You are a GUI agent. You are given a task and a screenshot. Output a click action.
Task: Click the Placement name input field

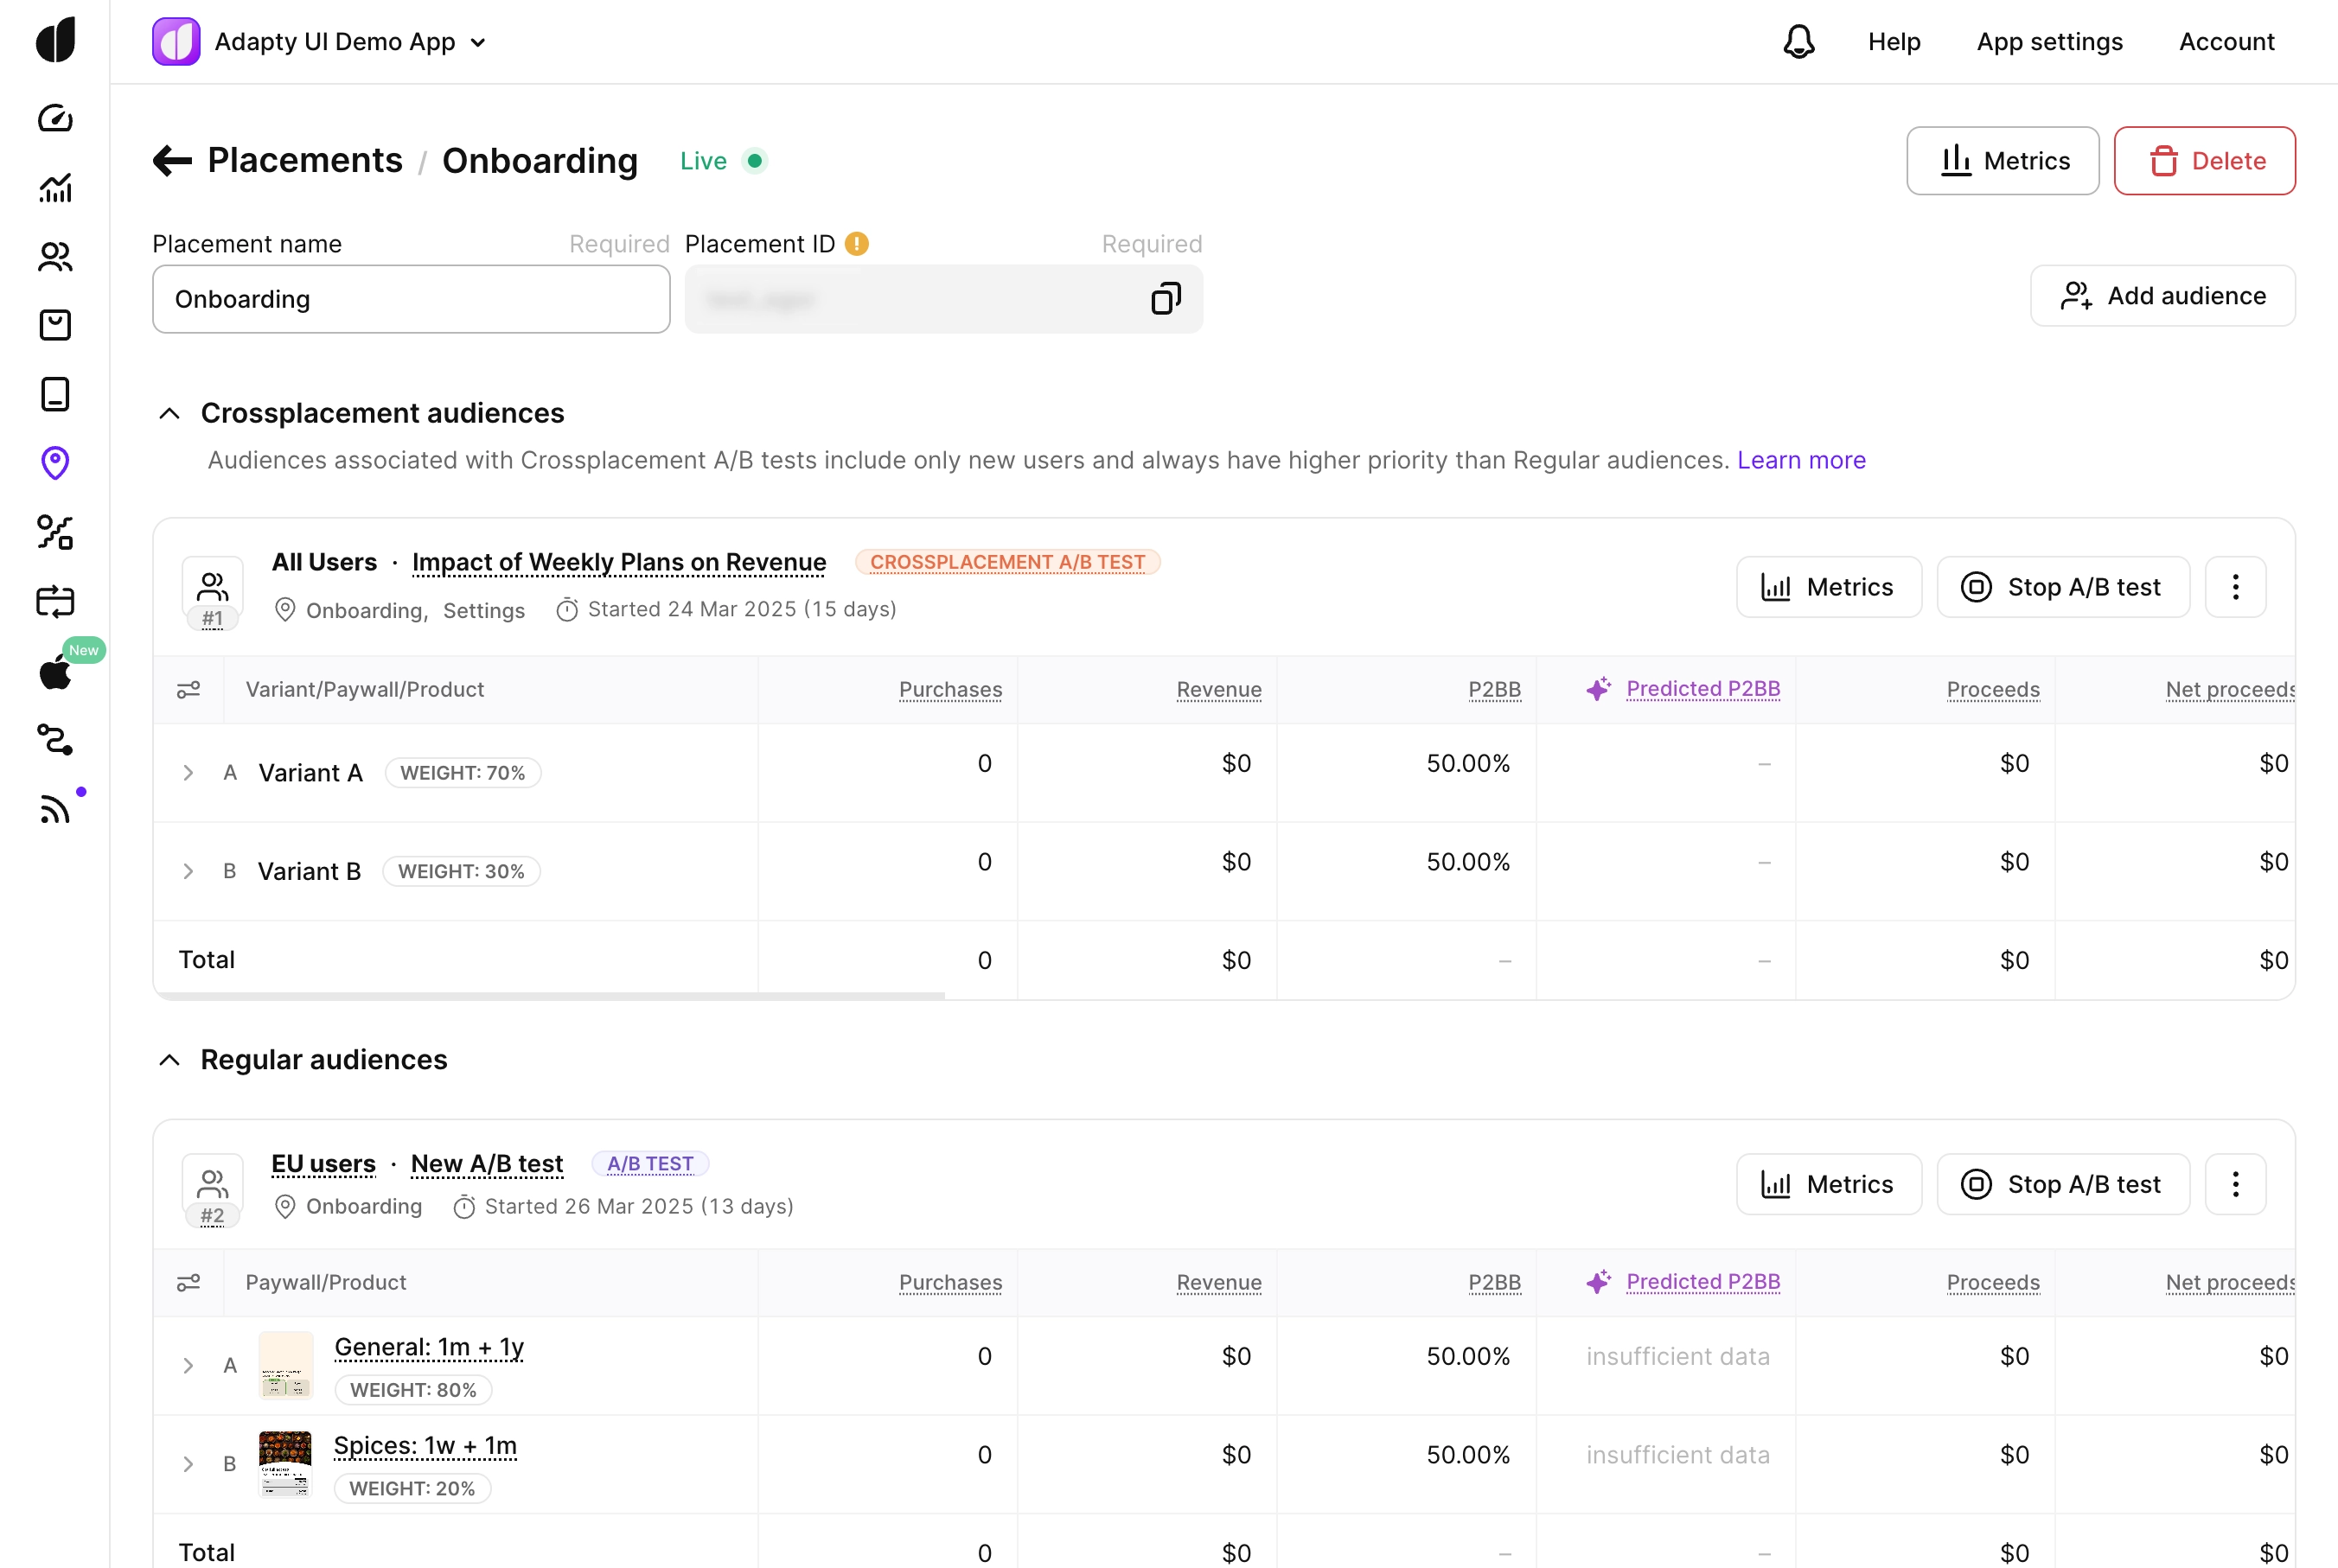[411, 299]
